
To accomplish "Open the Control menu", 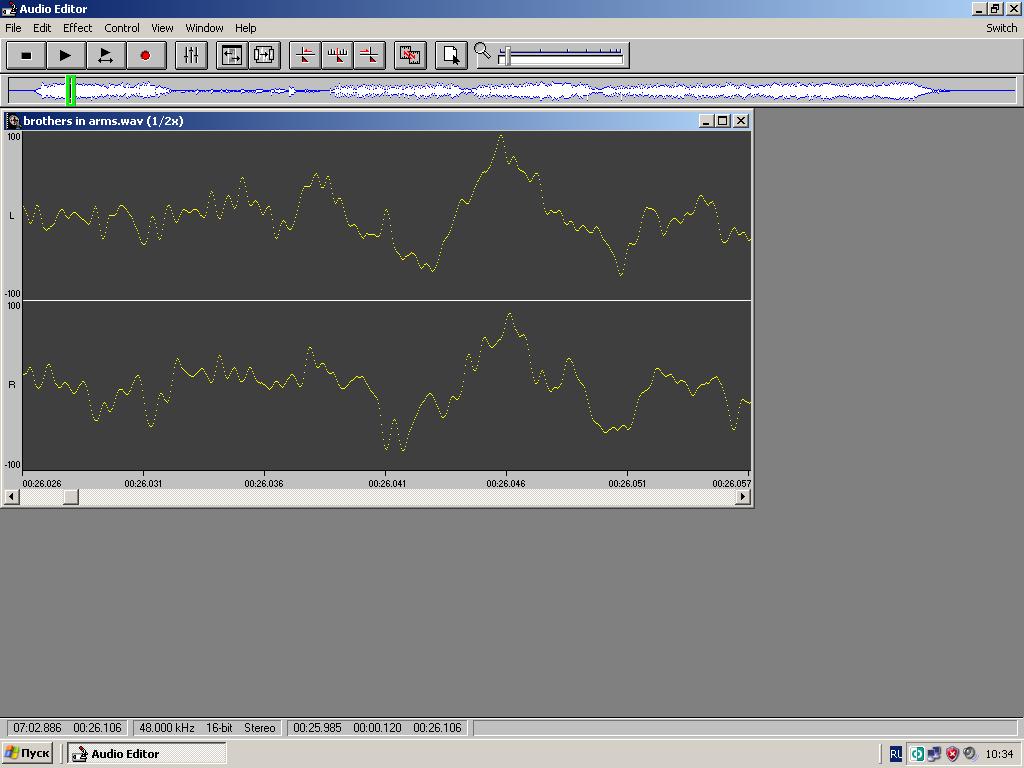I will [x=122, y=28].
